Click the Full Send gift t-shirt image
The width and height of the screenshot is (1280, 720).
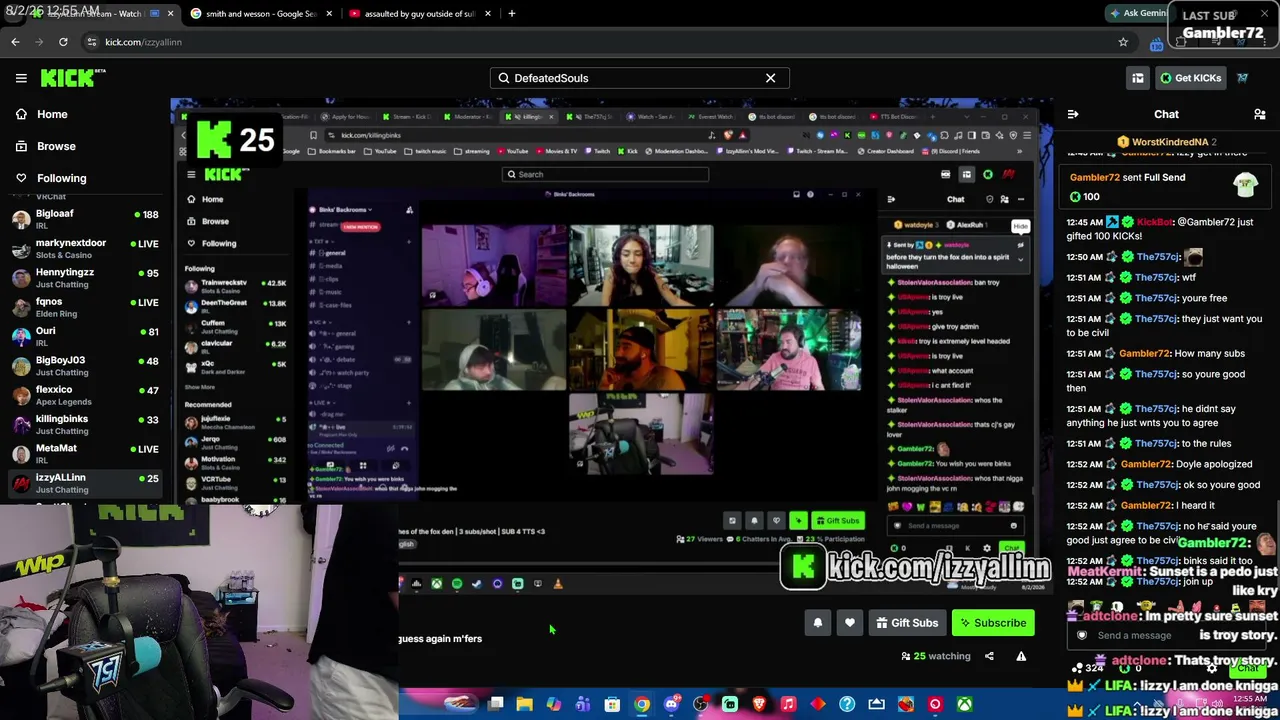1245,185
